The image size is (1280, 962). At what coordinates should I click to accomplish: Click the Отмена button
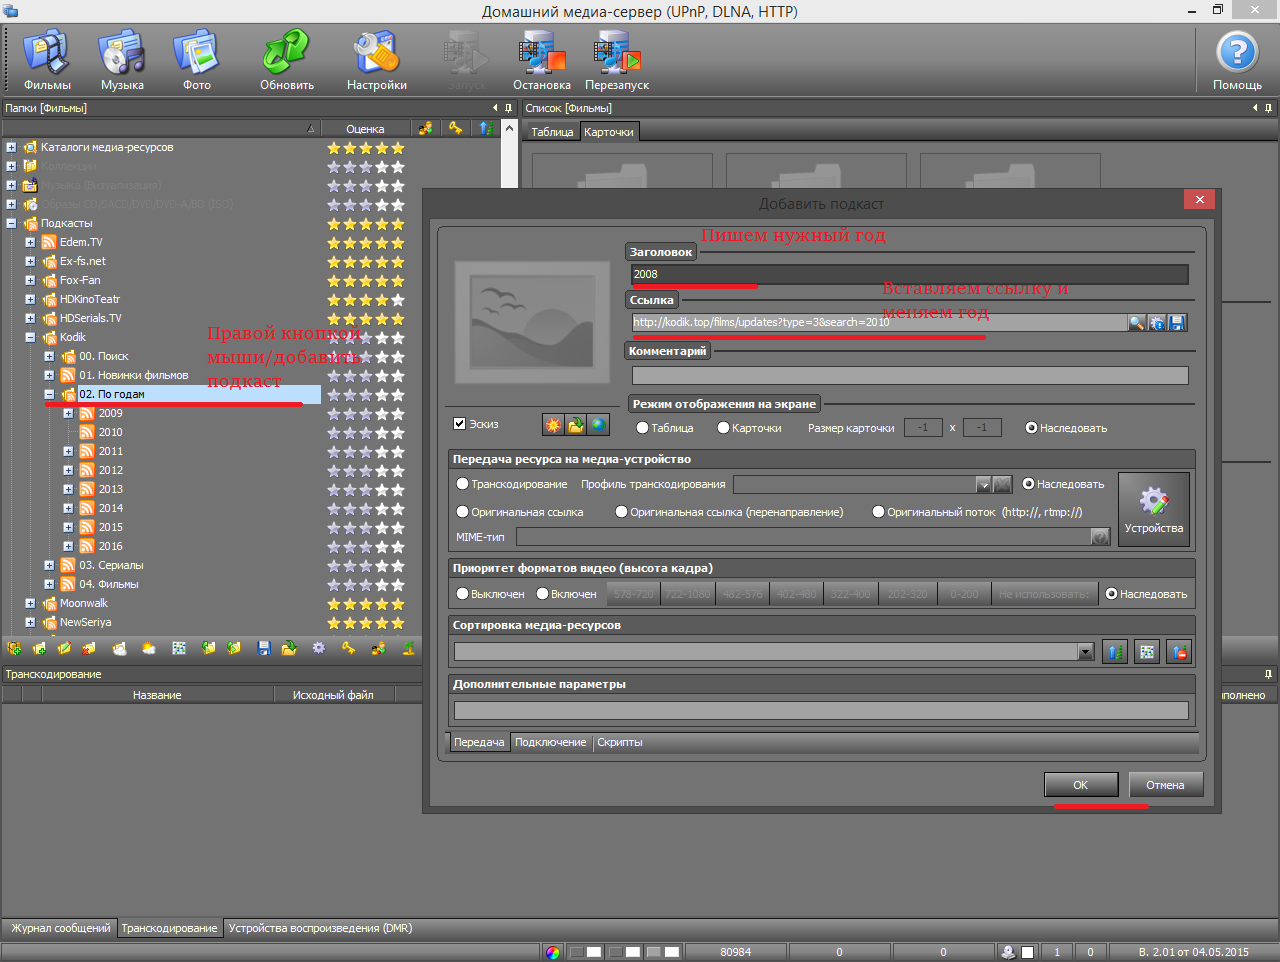point(1165,785)
